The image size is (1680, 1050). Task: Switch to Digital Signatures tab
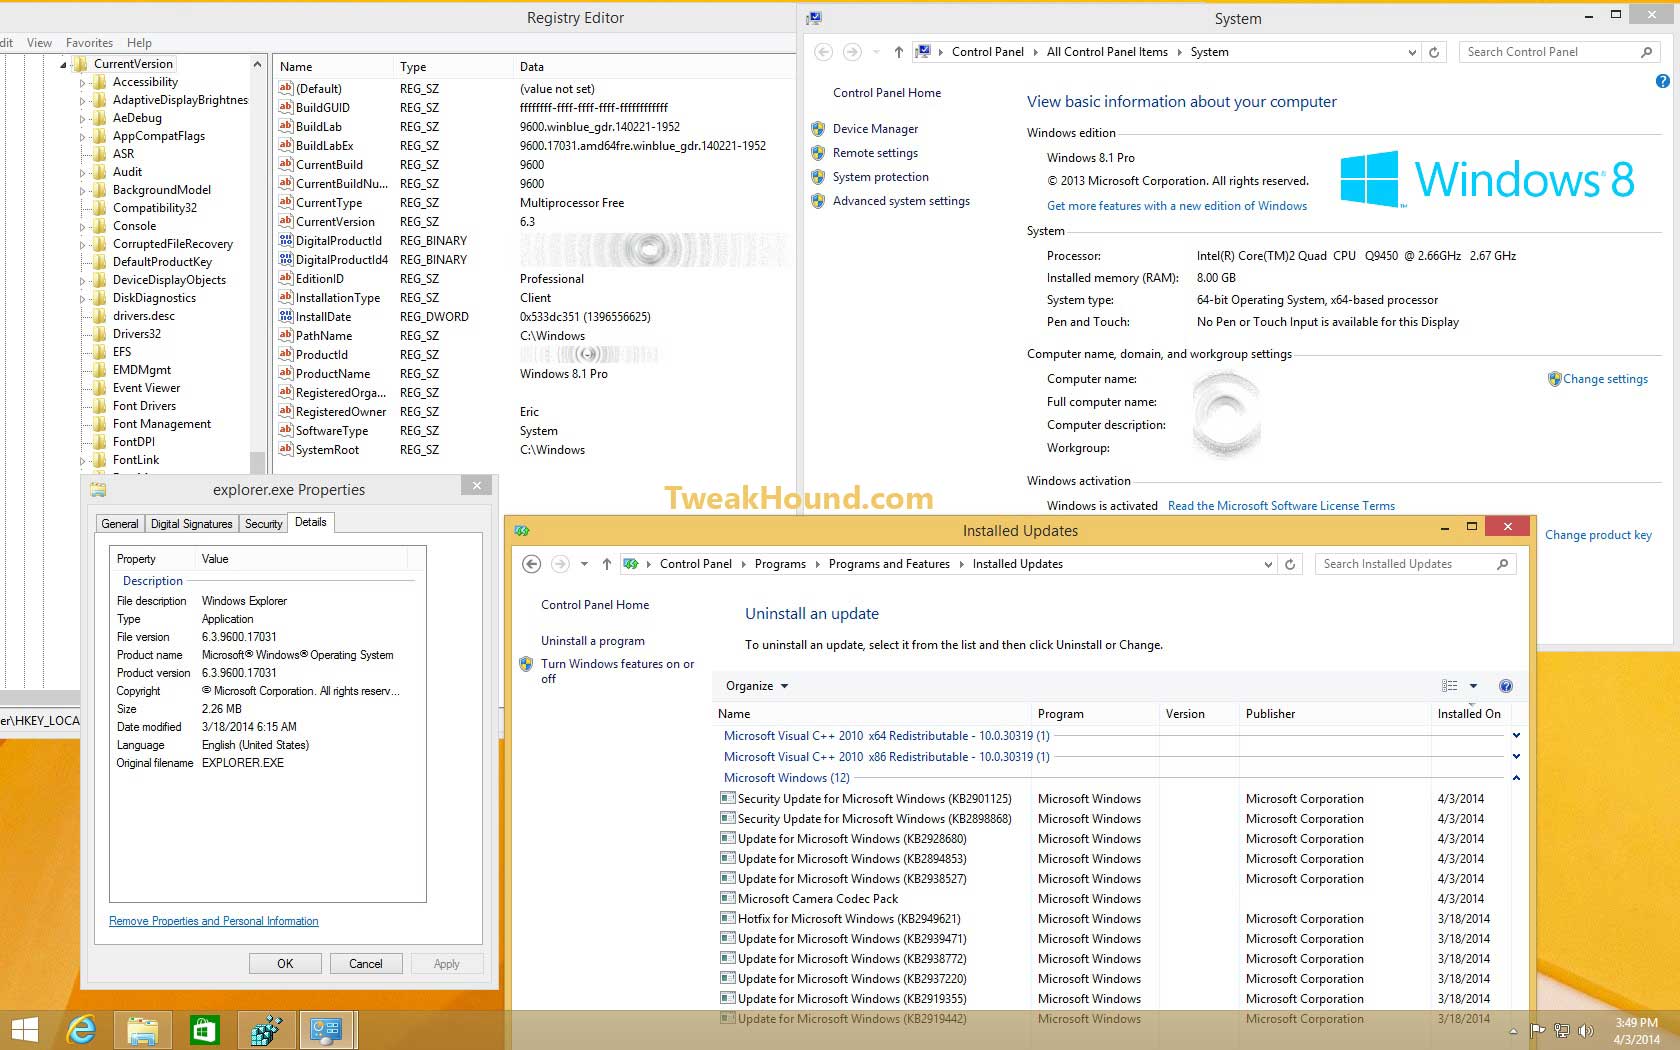click(x=191, y=524)
